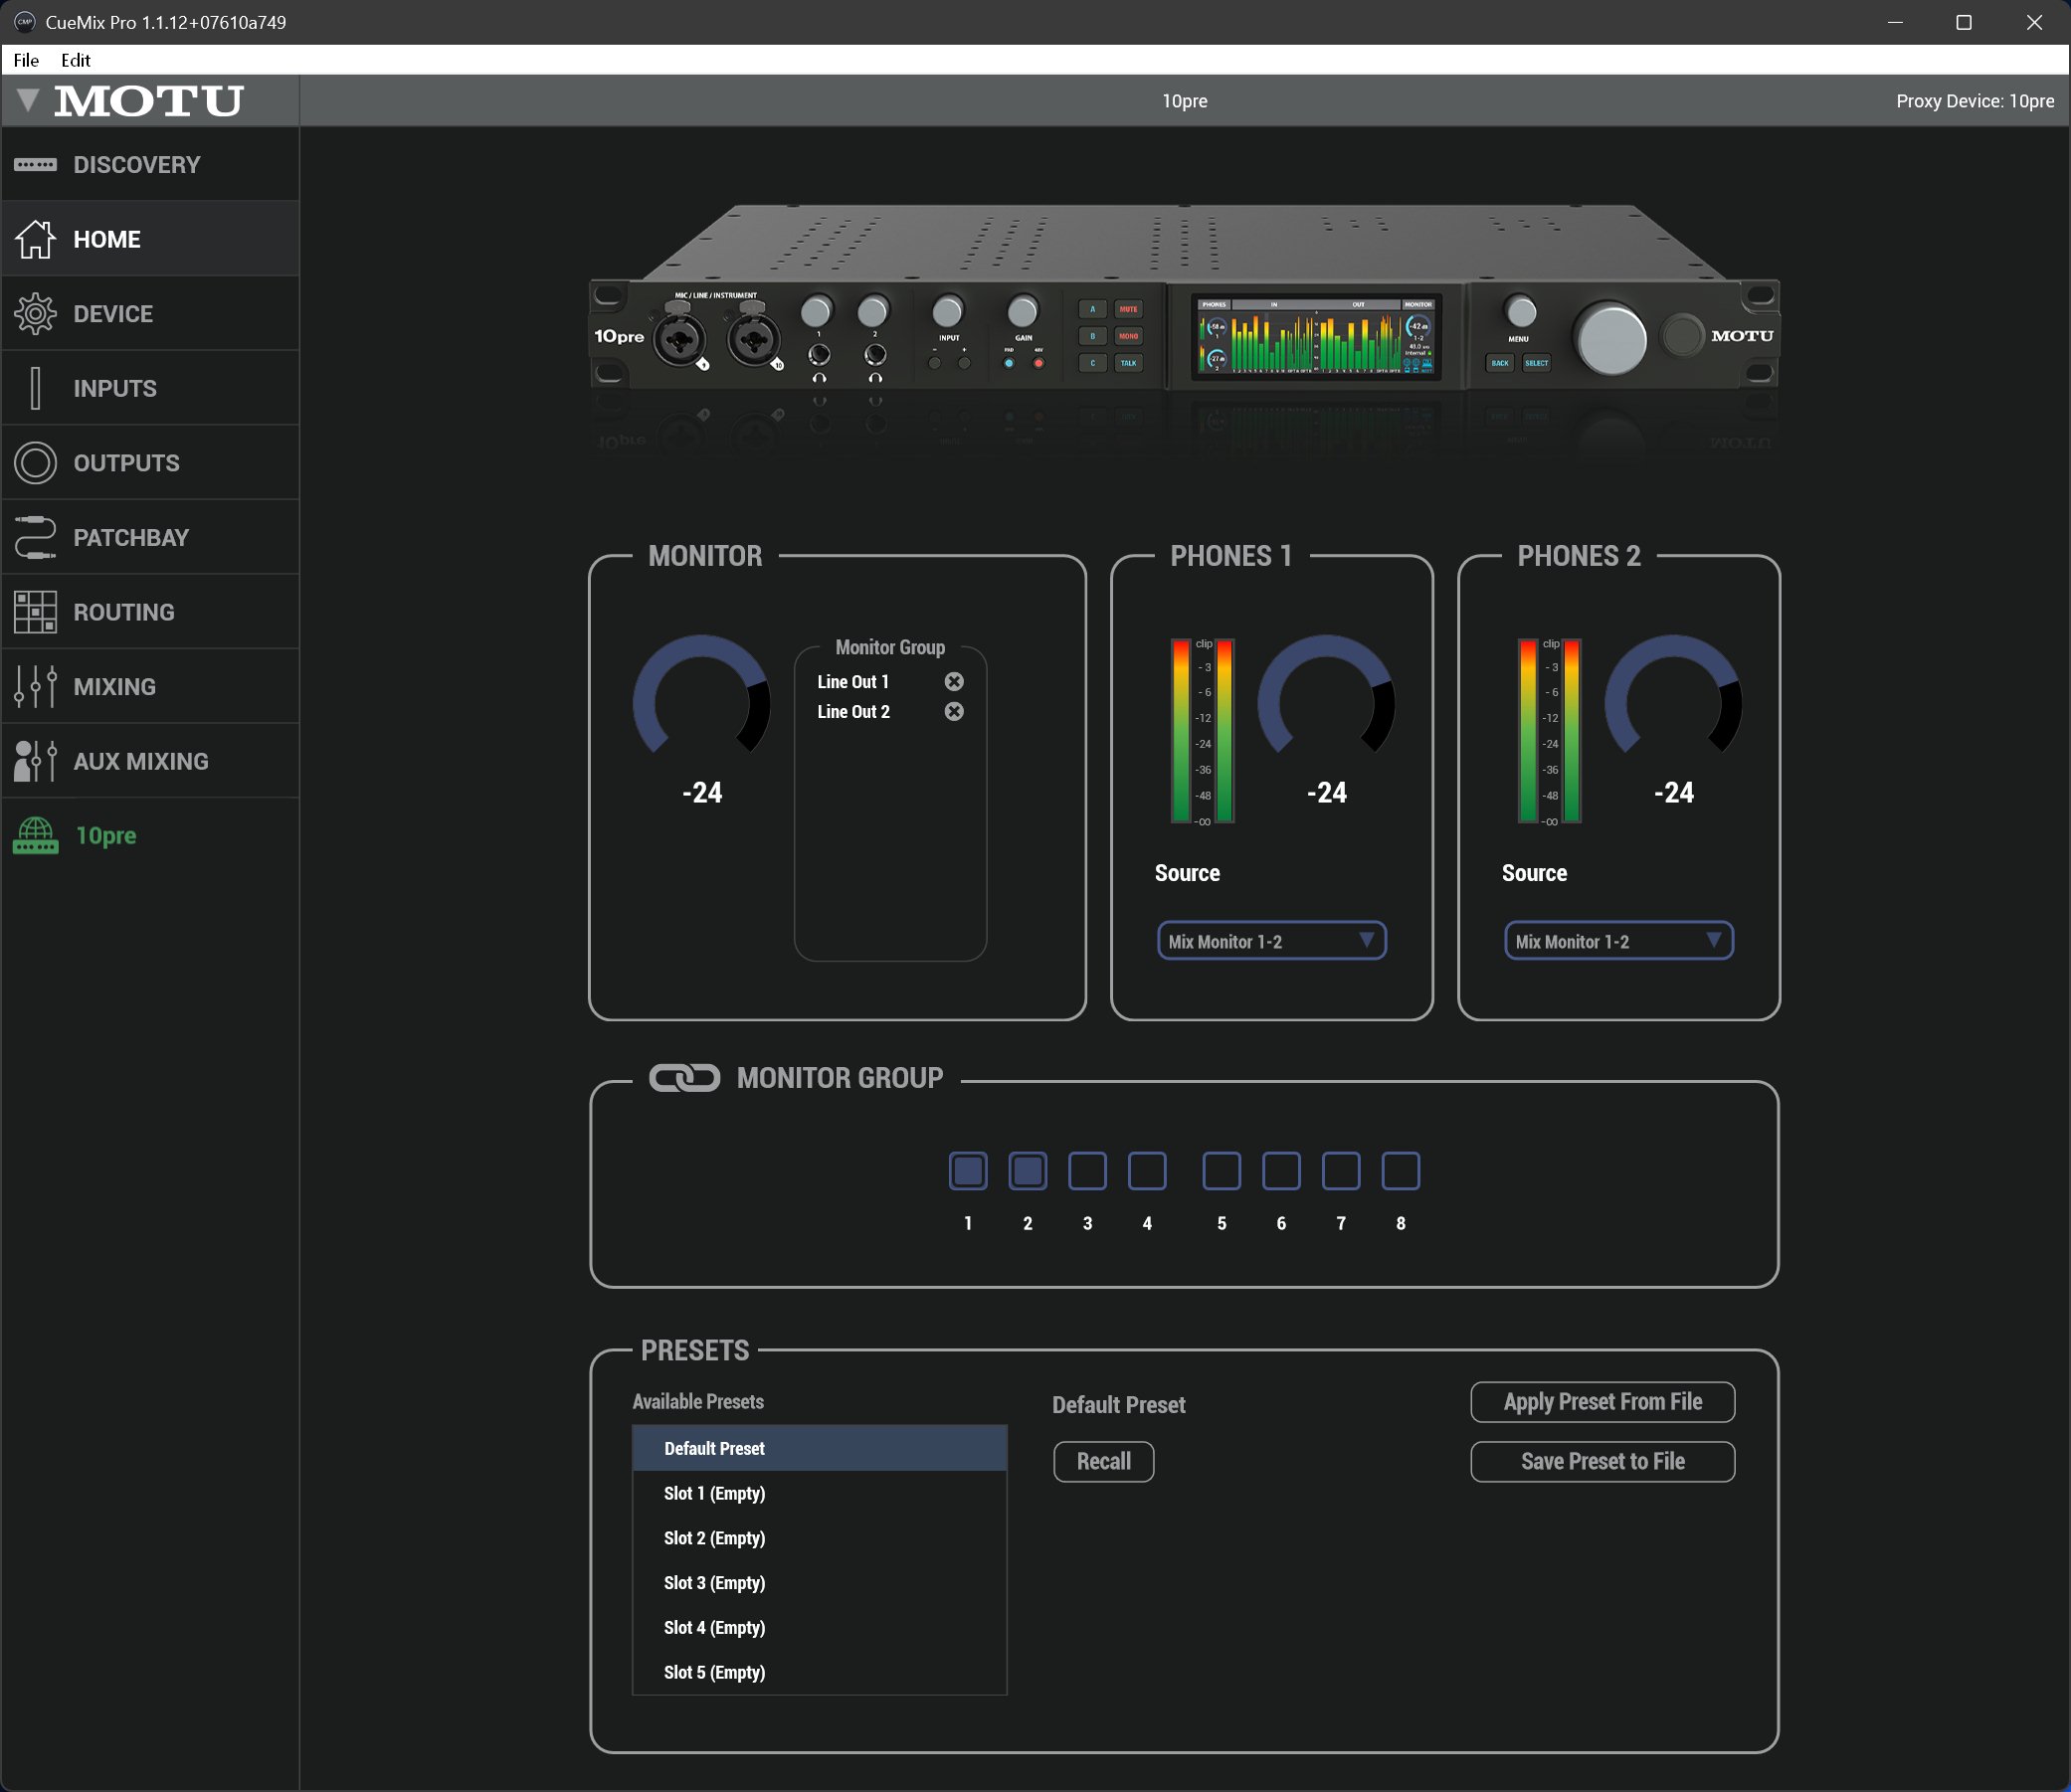
Task: Click the Inputs sidebar icon
Action: (35, 388)
